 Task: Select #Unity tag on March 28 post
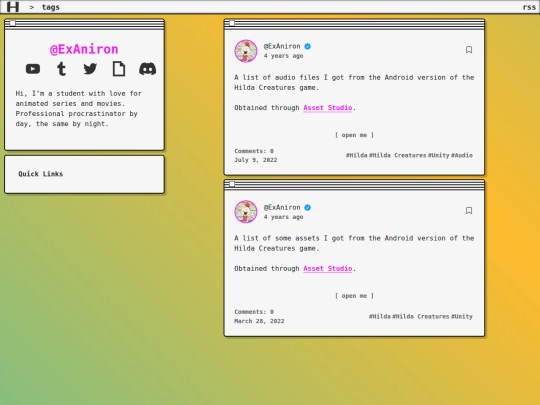pyautogui.click(x=462, y=316)
